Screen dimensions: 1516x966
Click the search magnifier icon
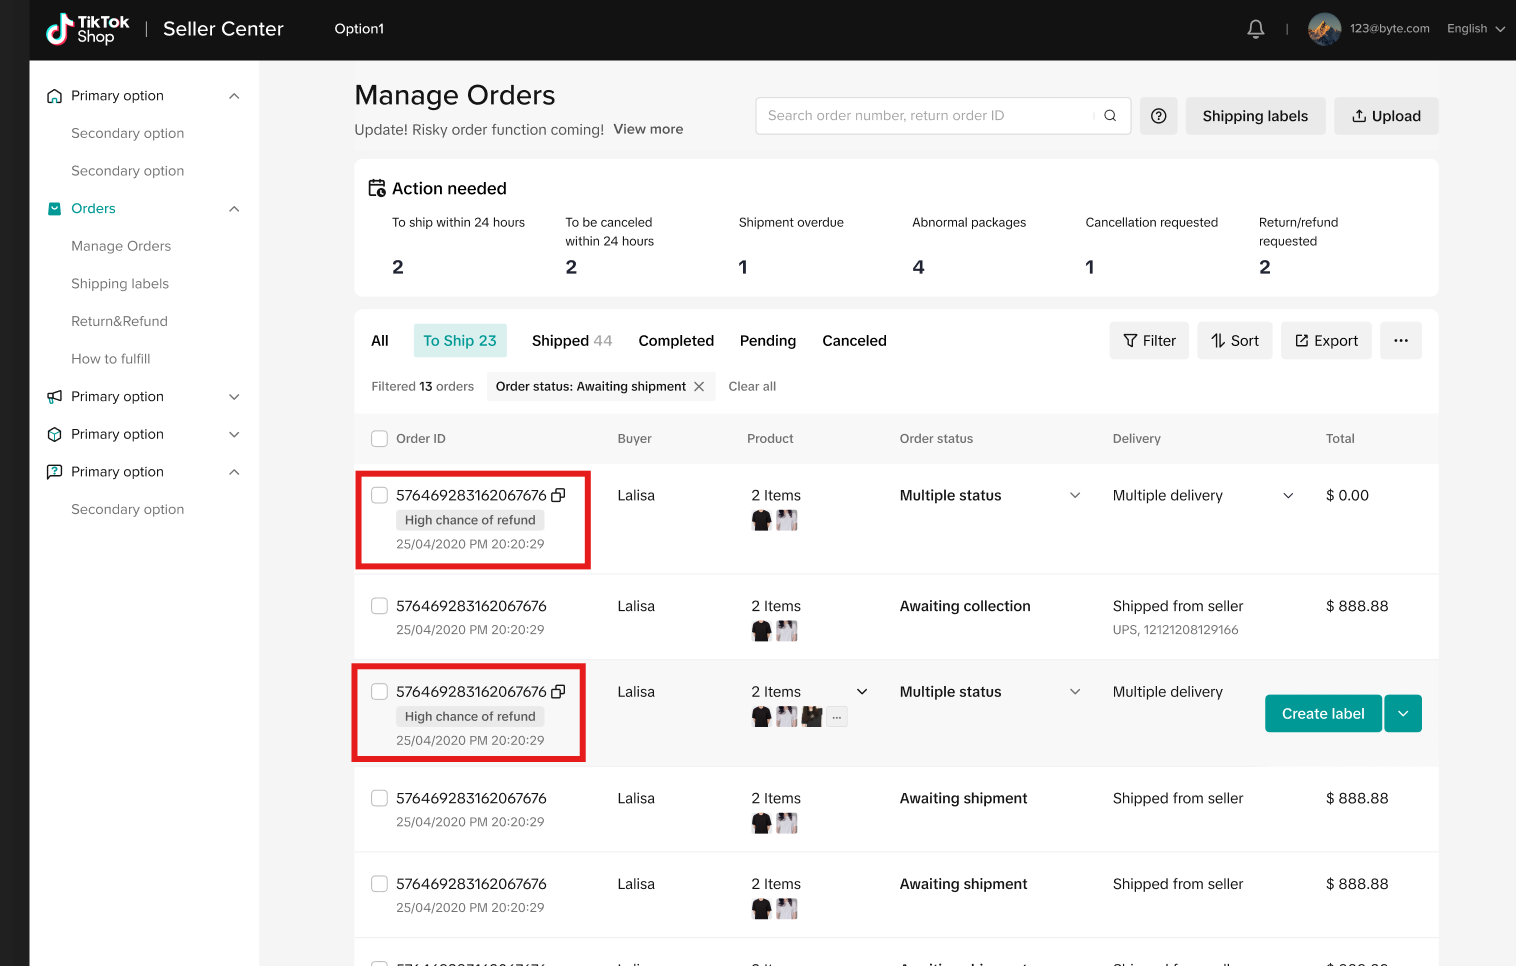(x=1110, y=116)
